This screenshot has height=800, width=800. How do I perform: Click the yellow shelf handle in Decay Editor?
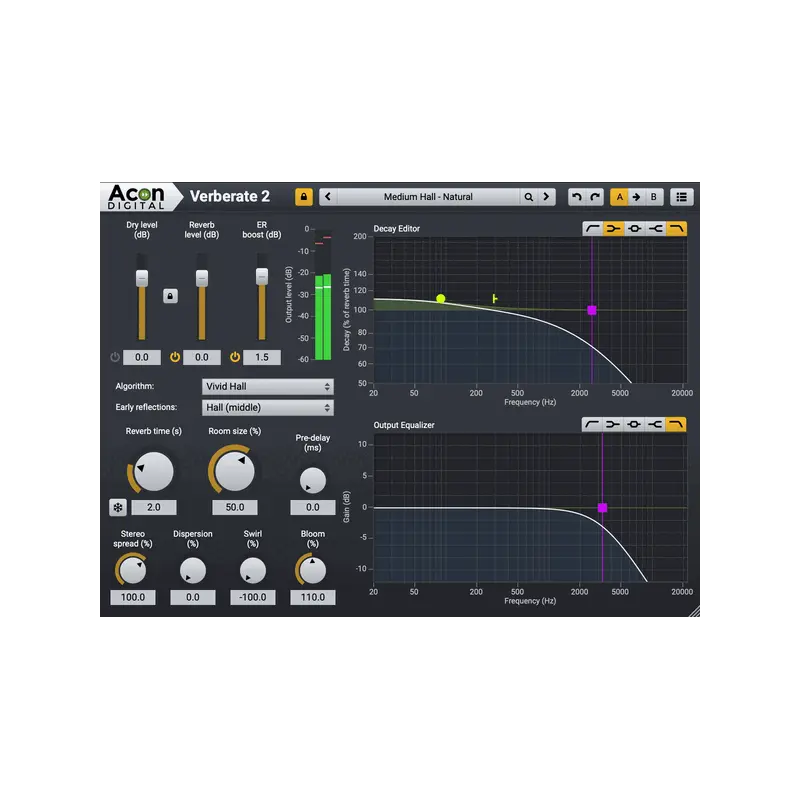tap(494, 298)
